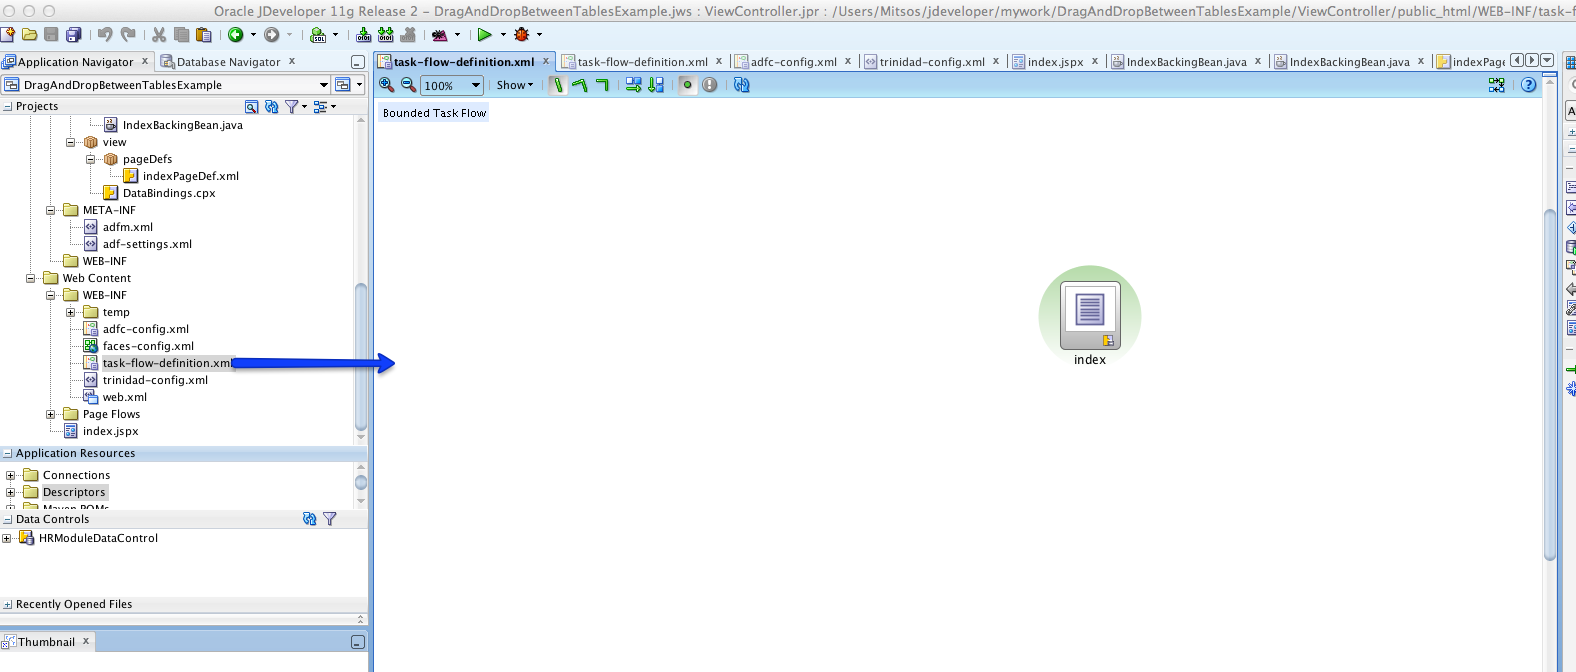
Task: Click the diagram overview icon near help
Action: click(x=1497, y=85)
